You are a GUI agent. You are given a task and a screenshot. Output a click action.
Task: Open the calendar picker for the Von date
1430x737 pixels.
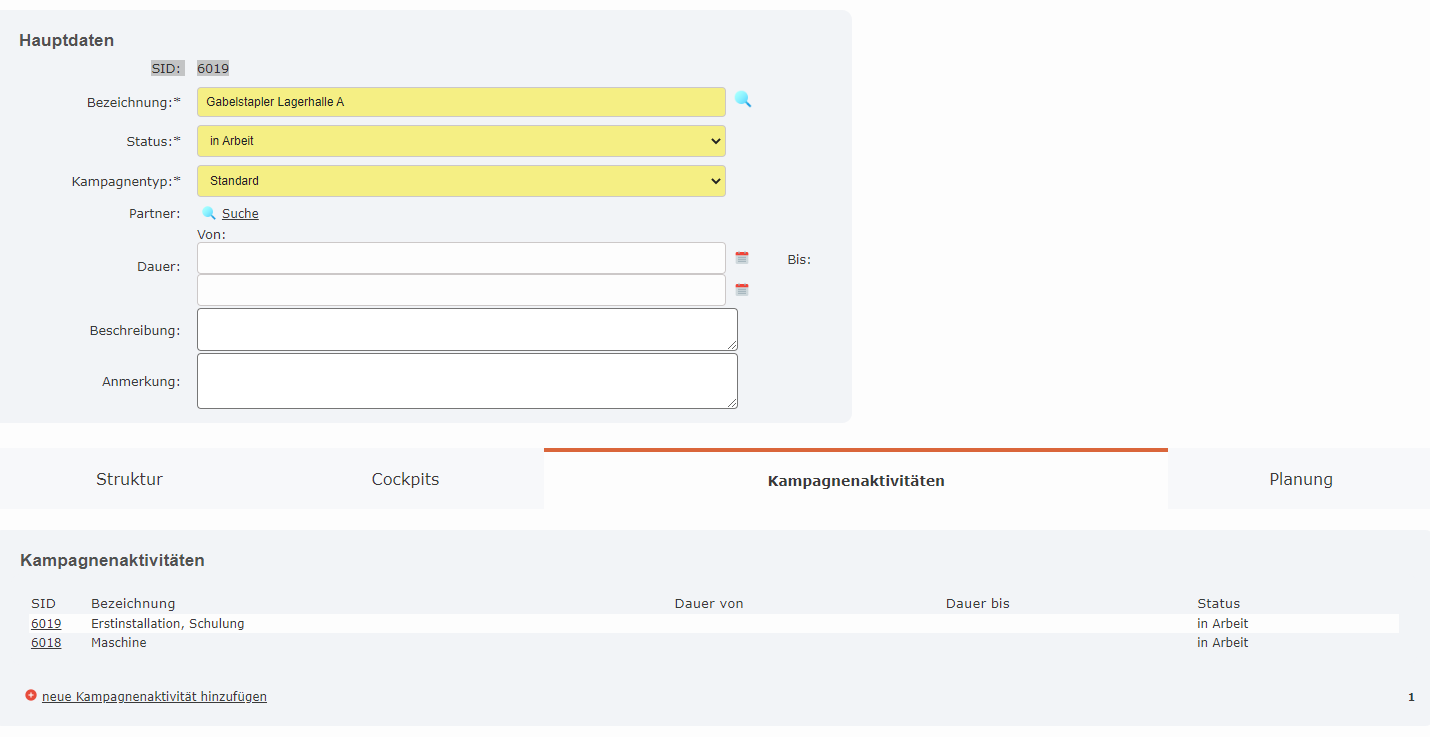[741, 257]
